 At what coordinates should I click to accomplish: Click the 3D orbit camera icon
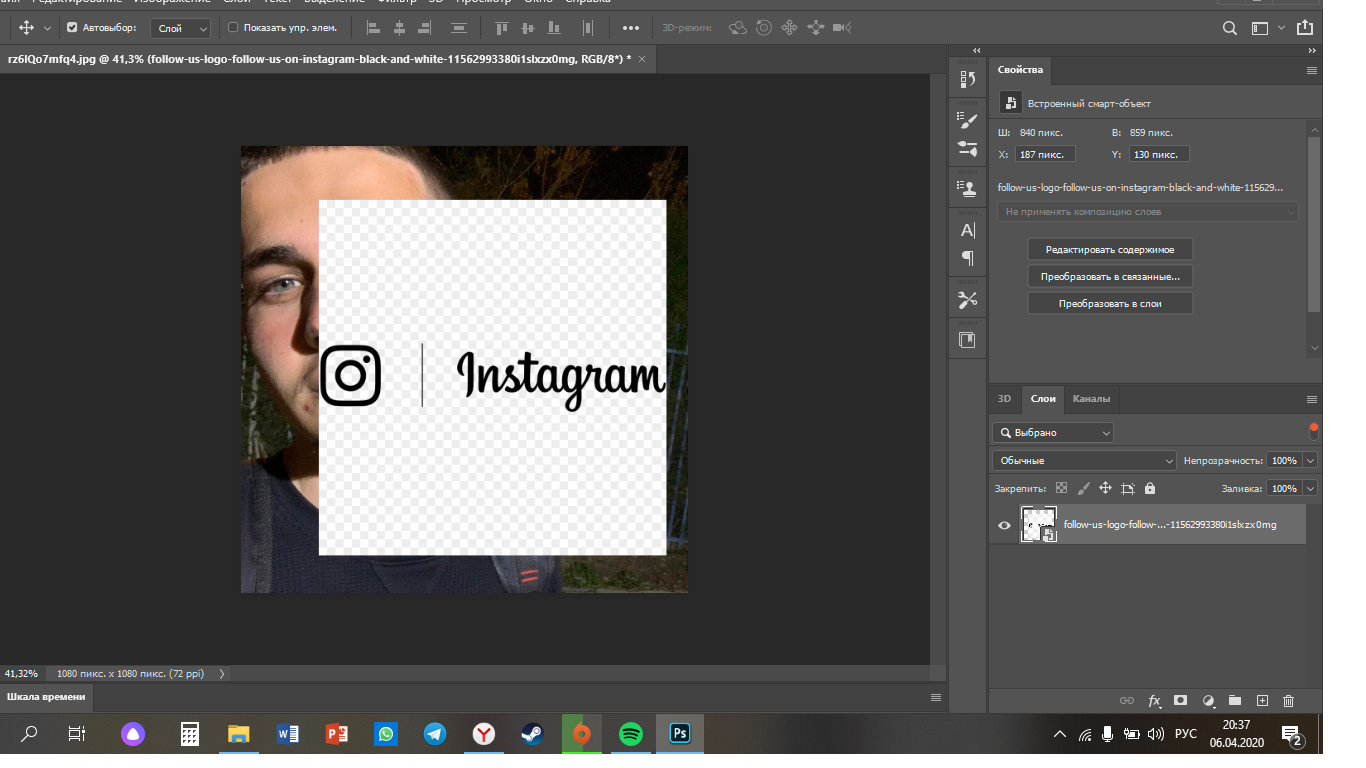click(x=738, y=28)
